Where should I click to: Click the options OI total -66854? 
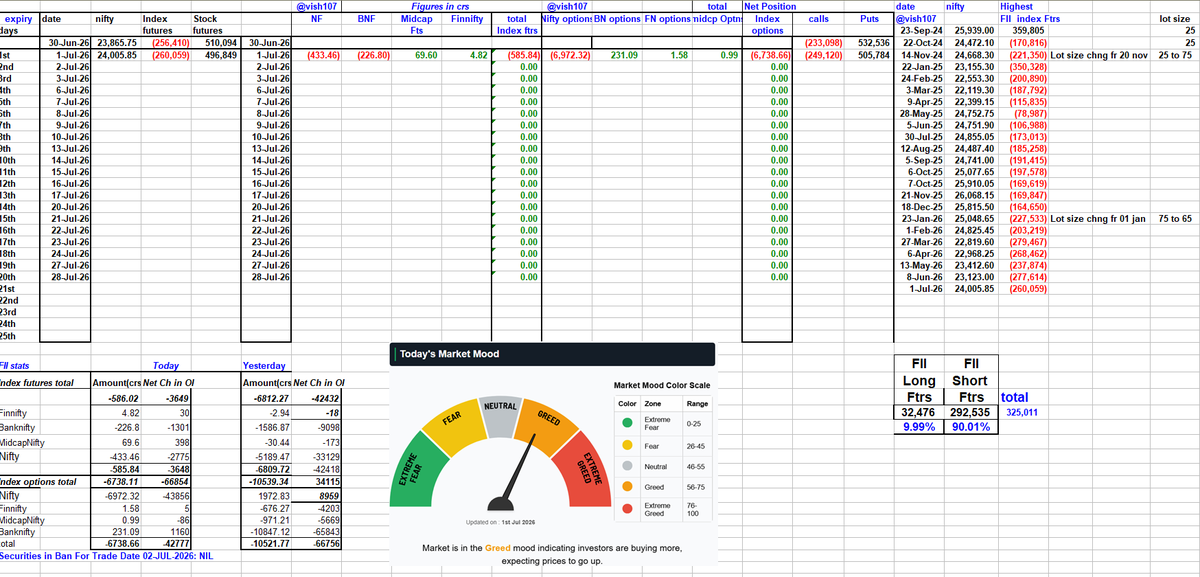click(175, 481)
